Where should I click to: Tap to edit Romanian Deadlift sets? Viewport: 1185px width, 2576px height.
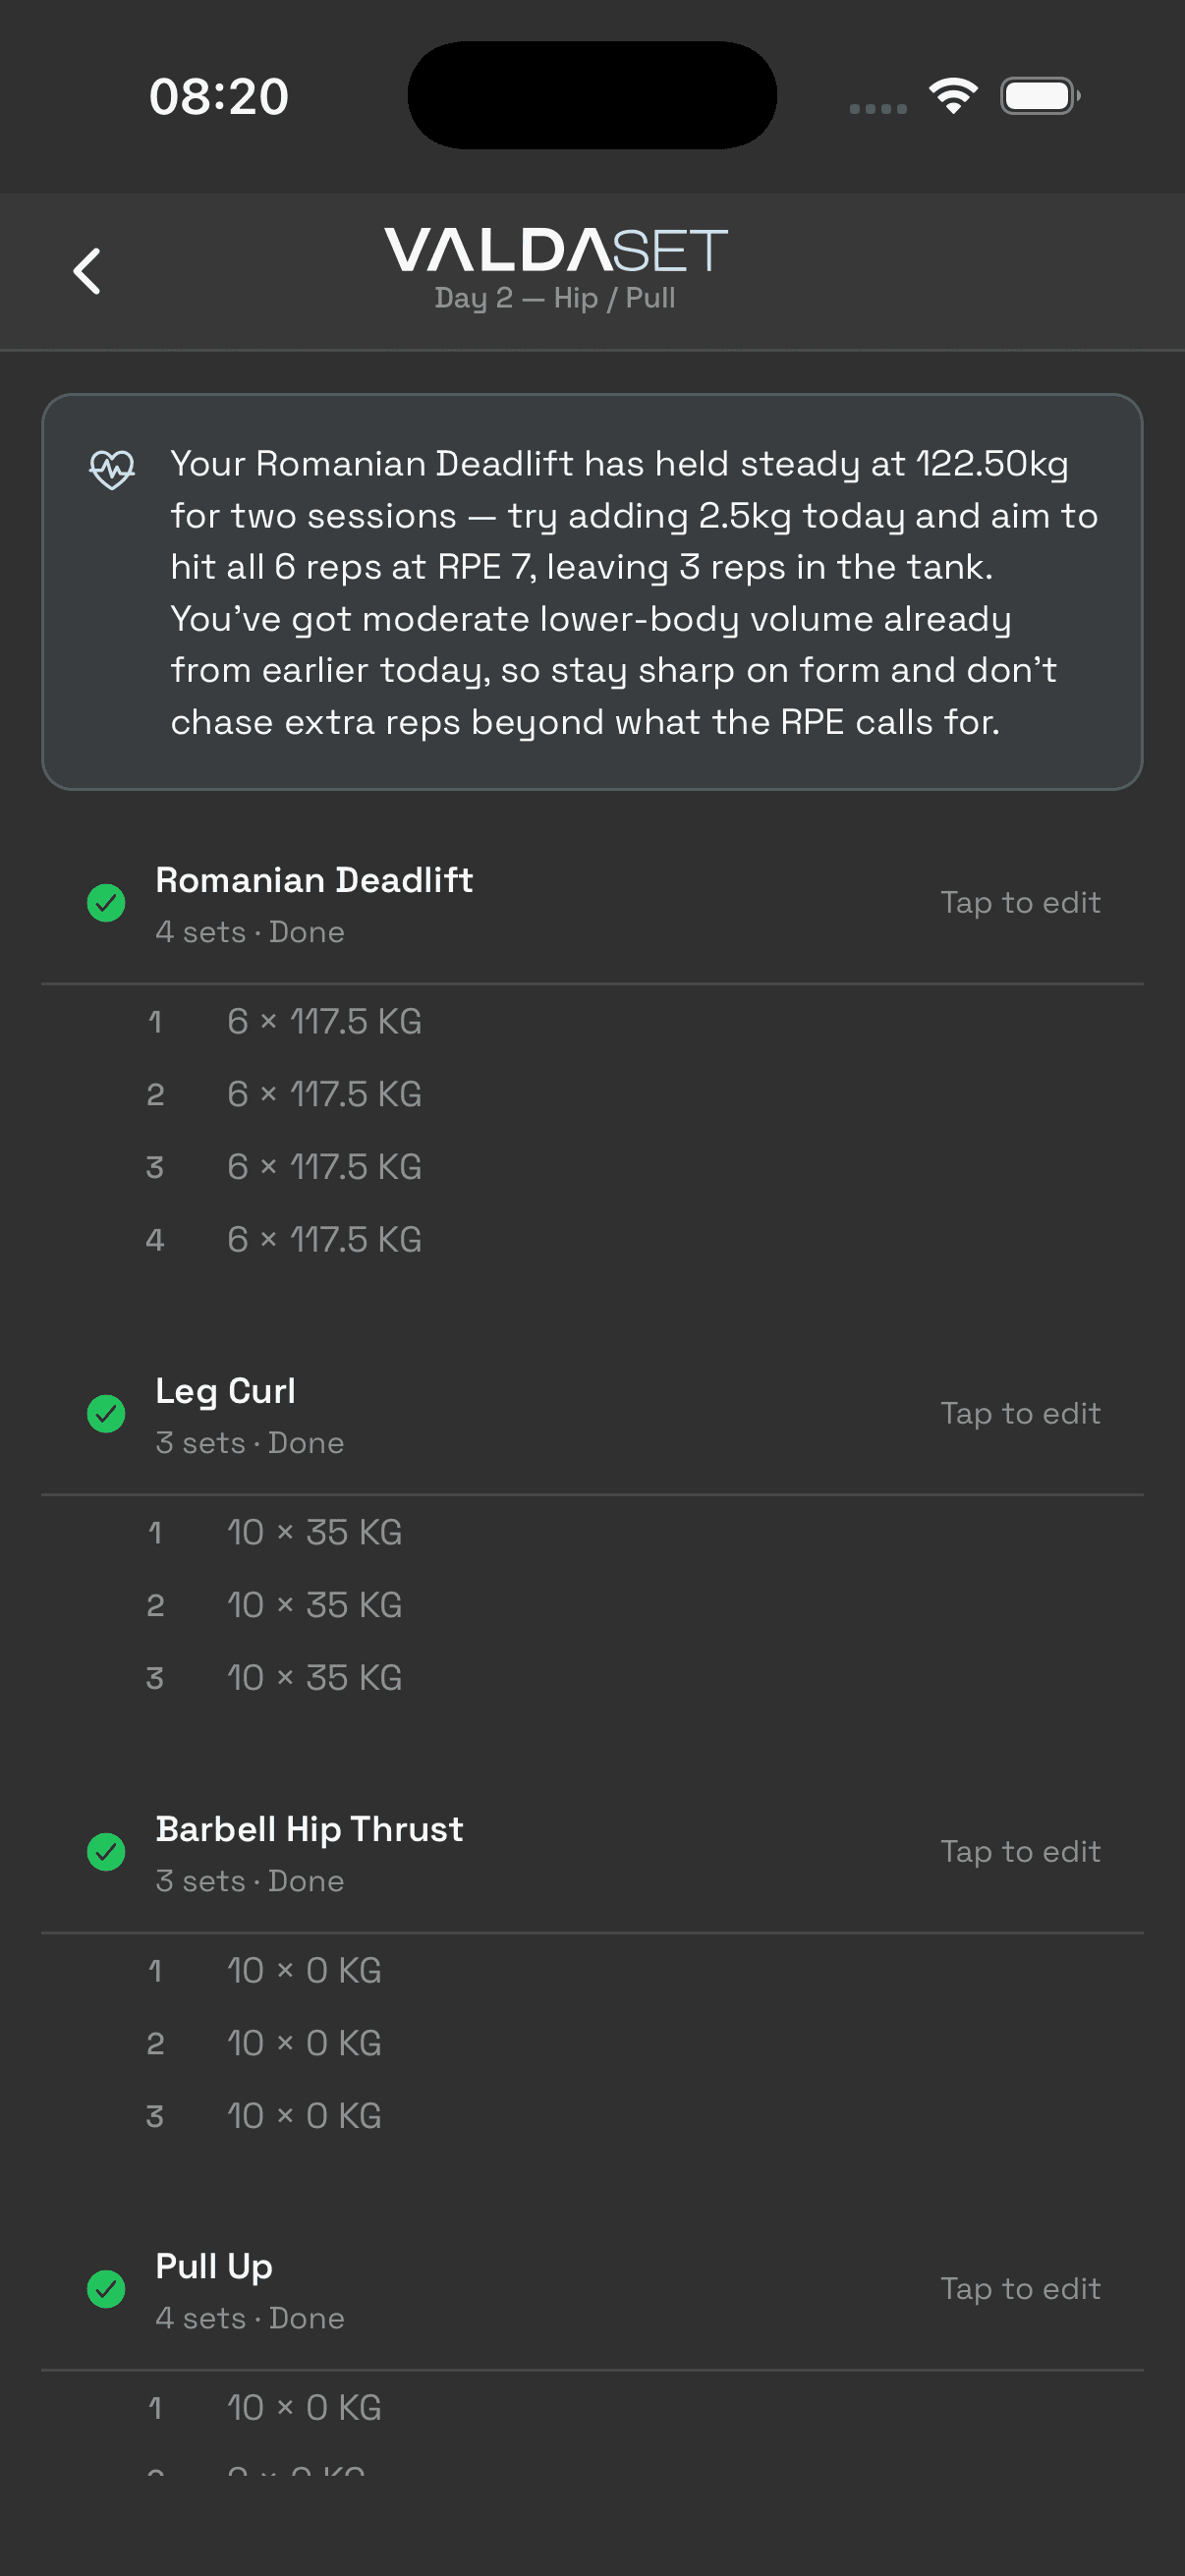[x=1020, y=902]
